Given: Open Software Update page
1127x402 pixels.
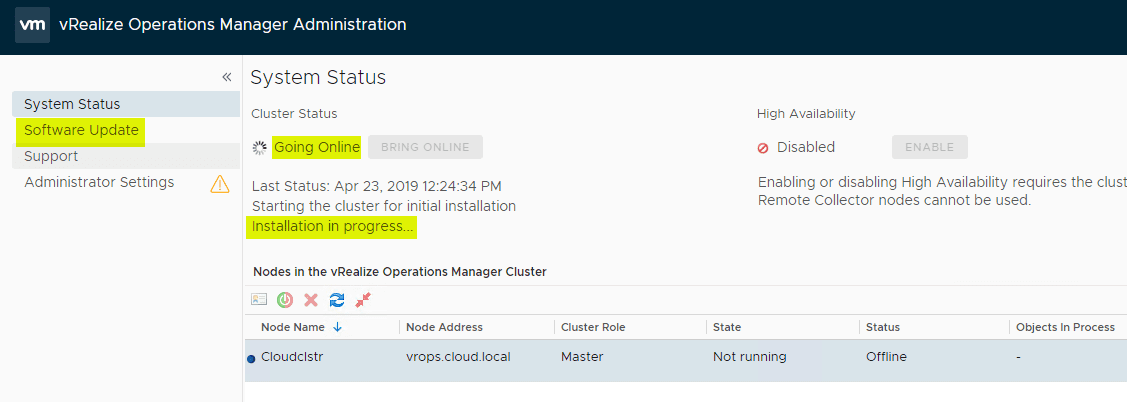Looking at the screenshot, I should point(81,130).
